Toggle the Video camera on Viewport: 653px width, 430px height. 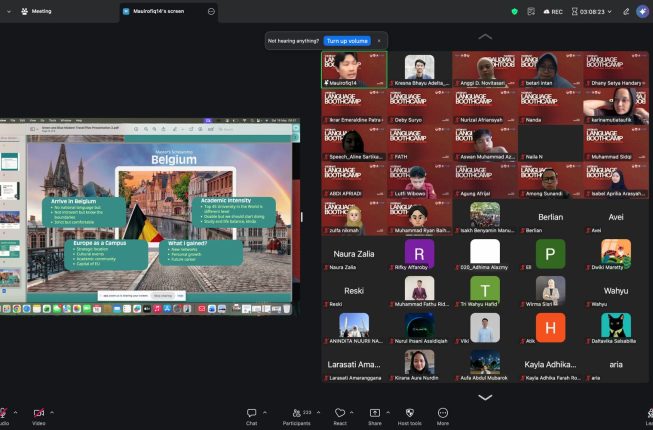tap(39, 416)
